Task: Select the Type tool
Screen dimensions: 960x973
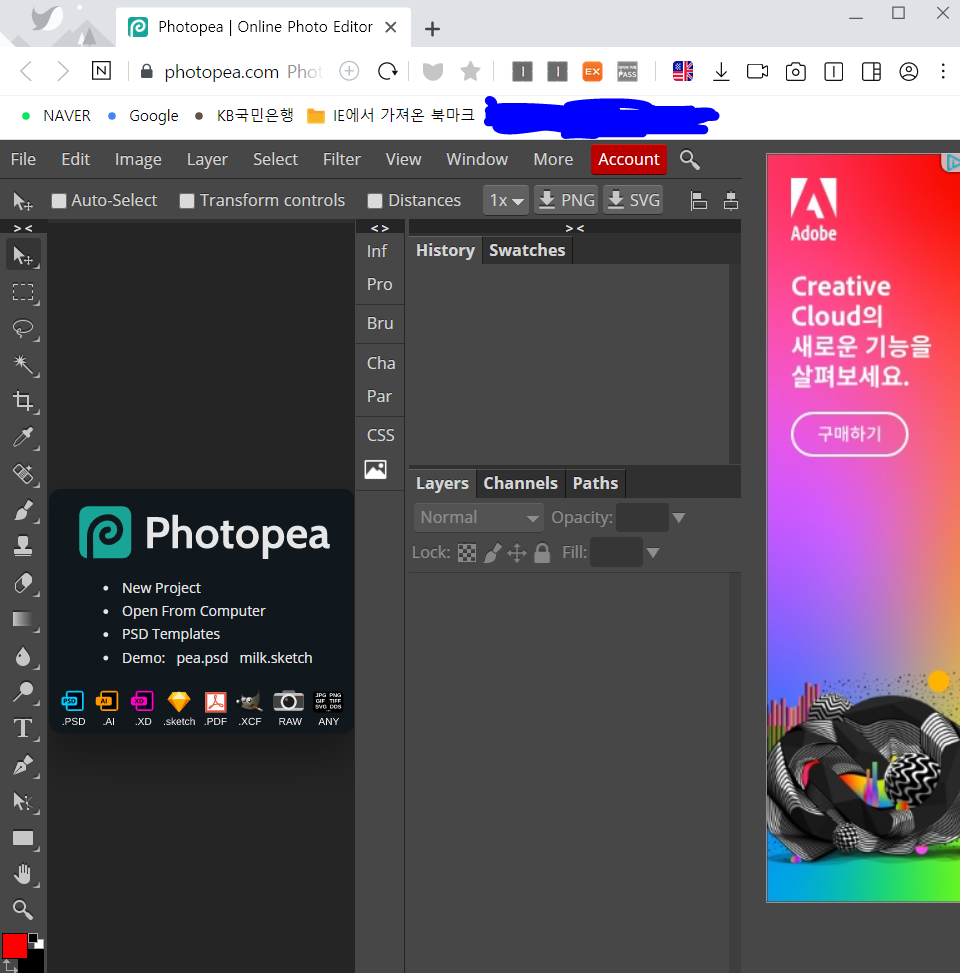Action: [24, 728]
